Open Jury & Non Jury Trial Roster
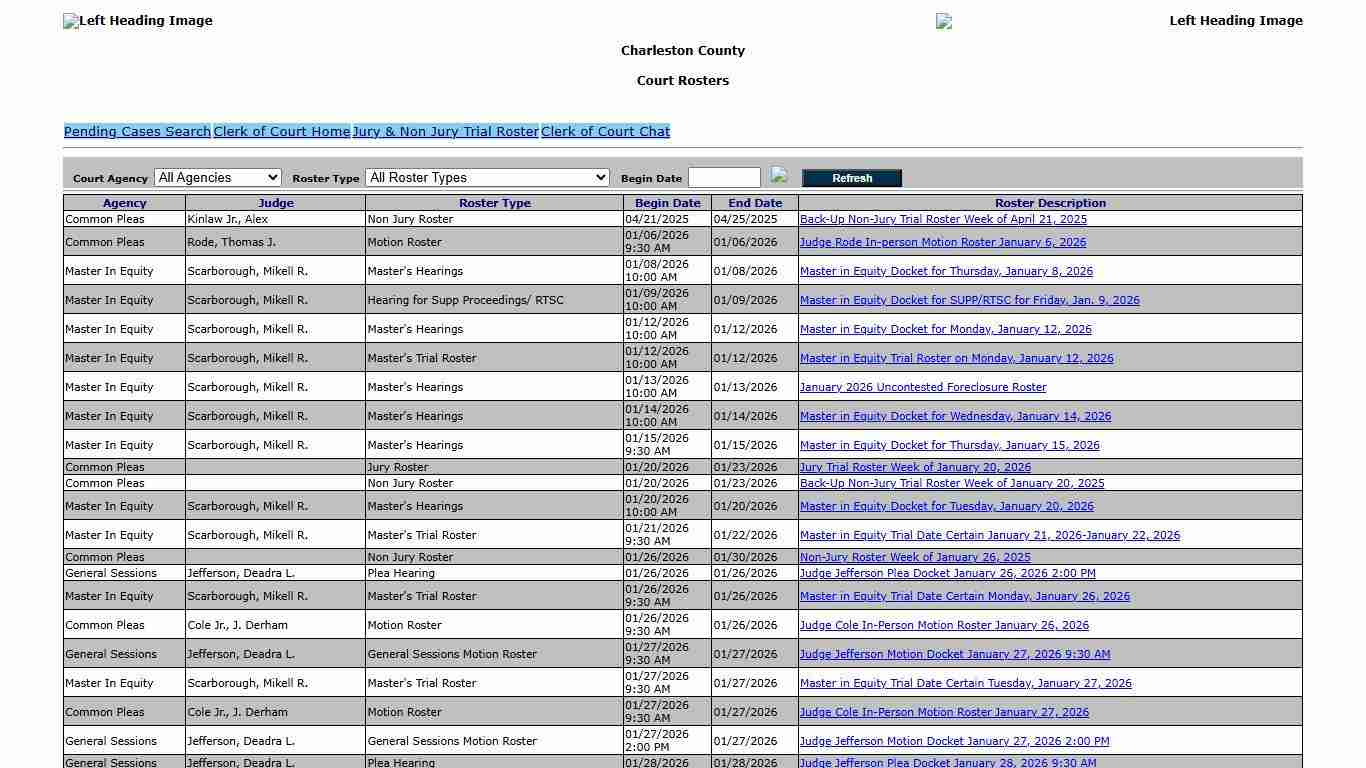1366x768 pixels. tap(445, 131)
